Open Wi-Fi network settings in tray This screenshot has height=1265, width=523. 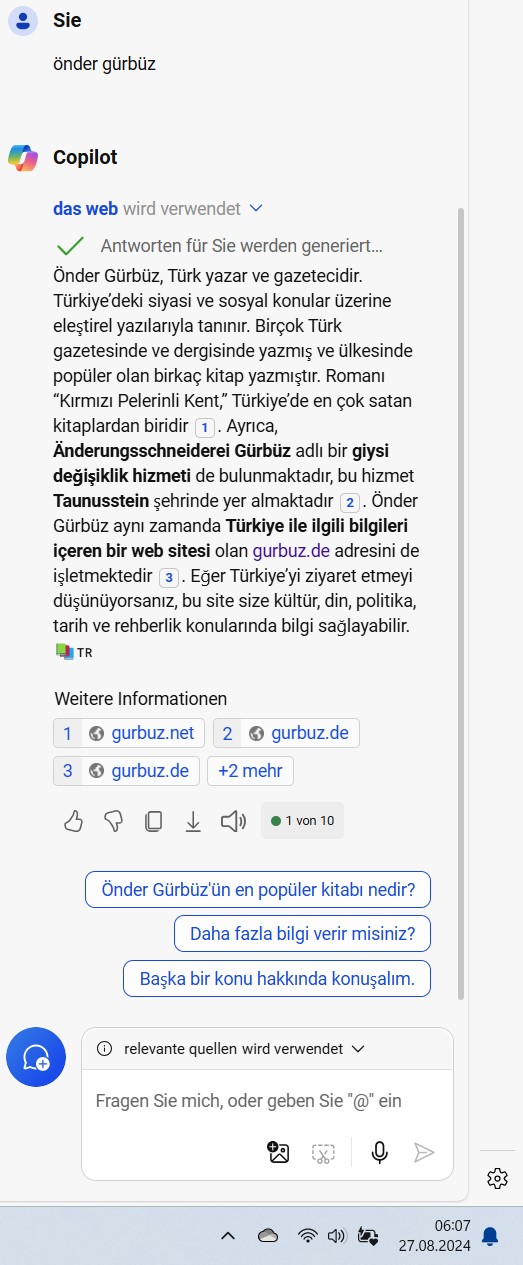[x=308, y=1236]
